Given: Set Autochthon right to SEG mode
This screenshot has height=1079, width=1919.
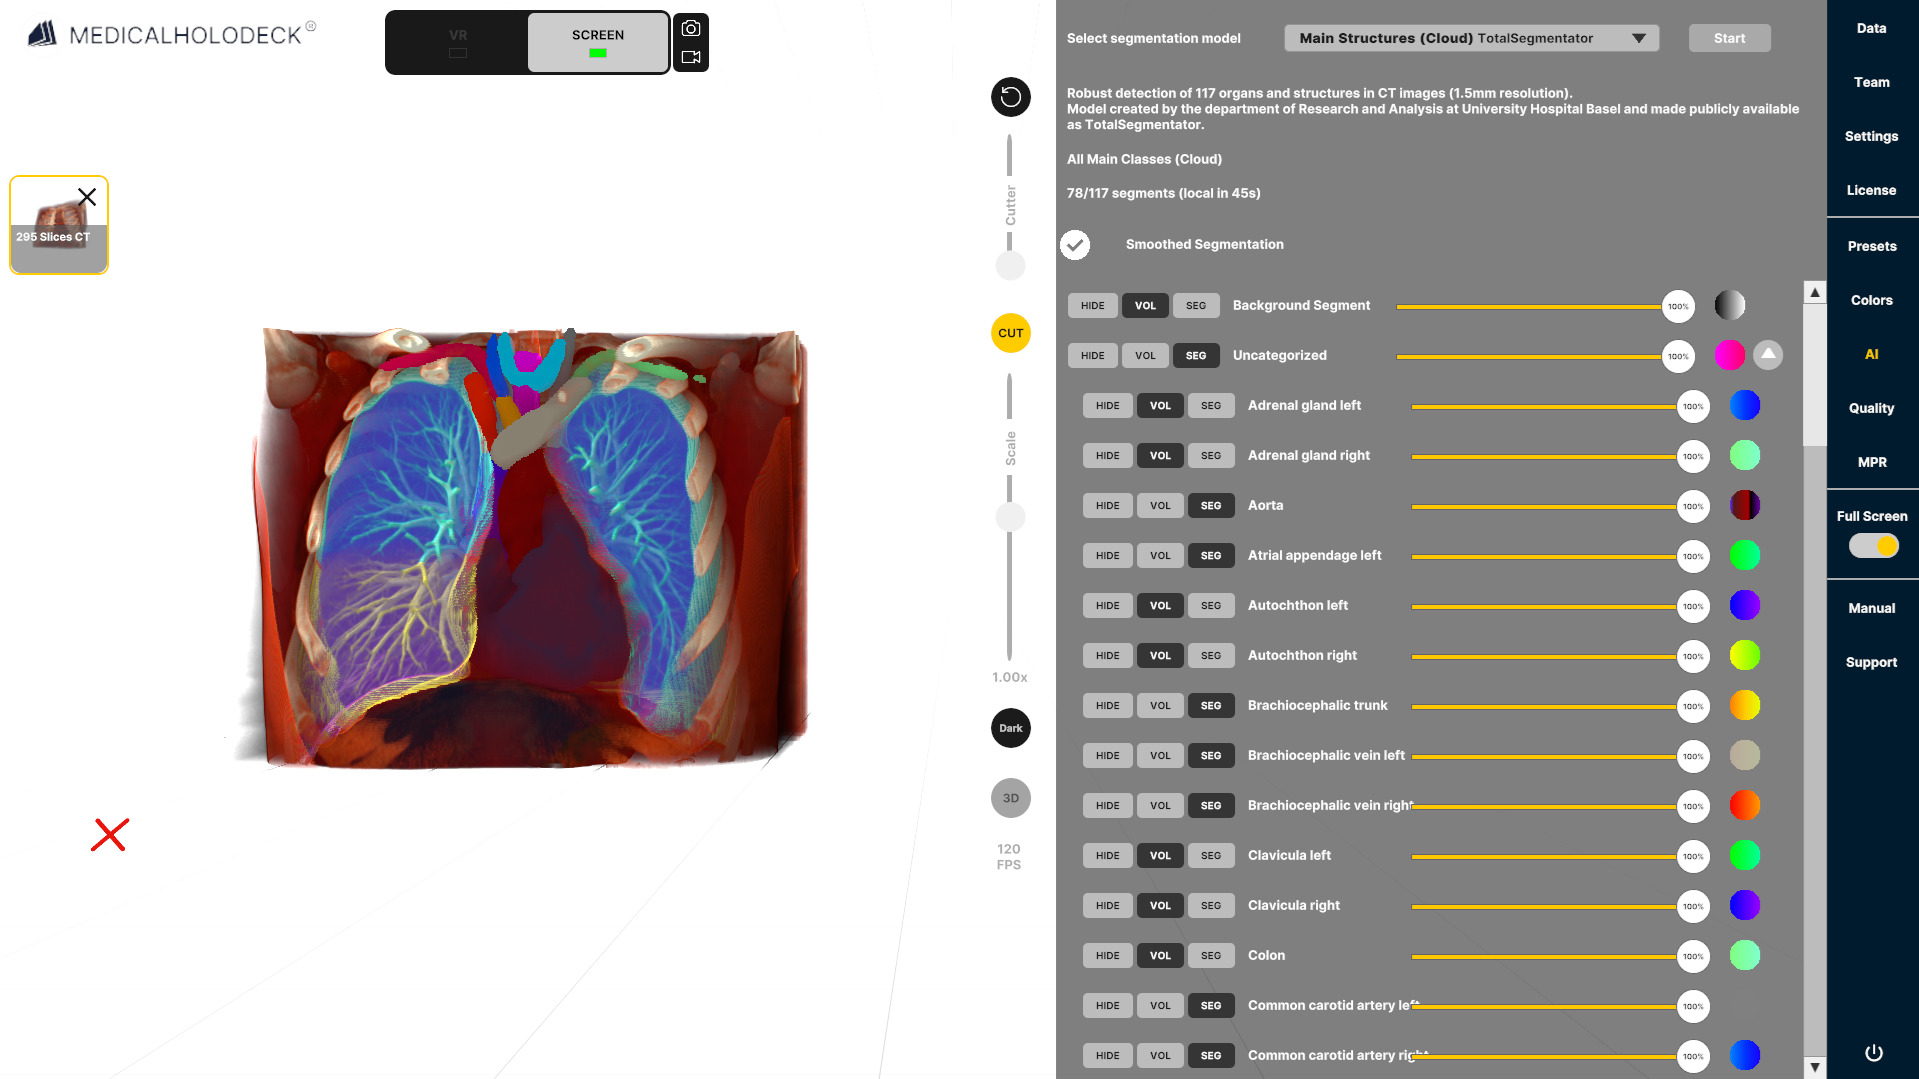Looking at the screenshot, I should (1211, 656).
